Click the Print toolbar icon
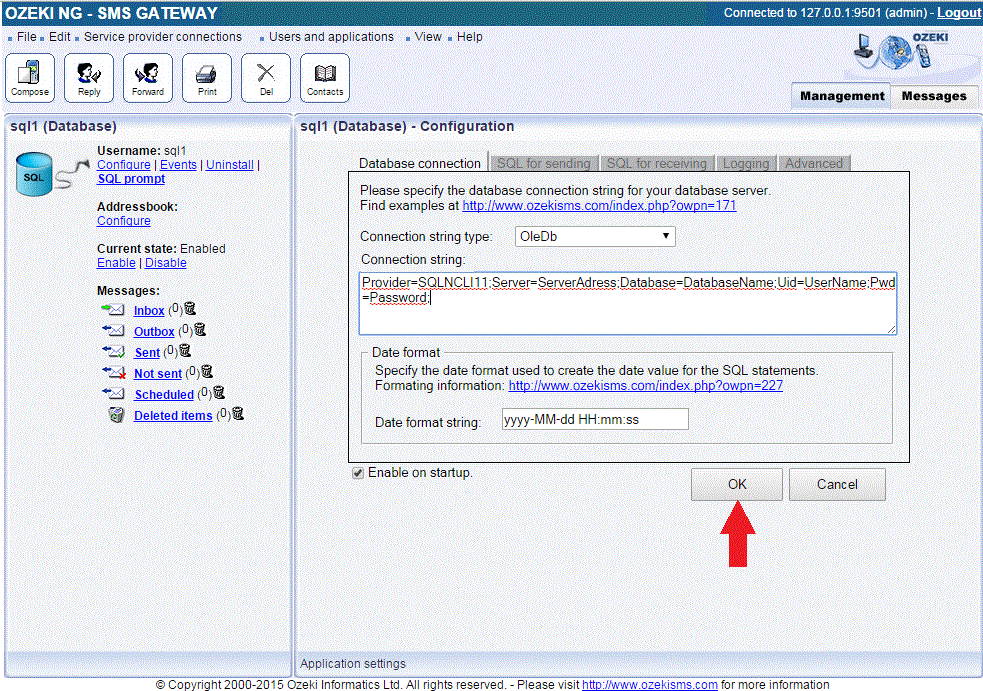The width and height of the screenshot is (983, 691). [x=207, y=78]
